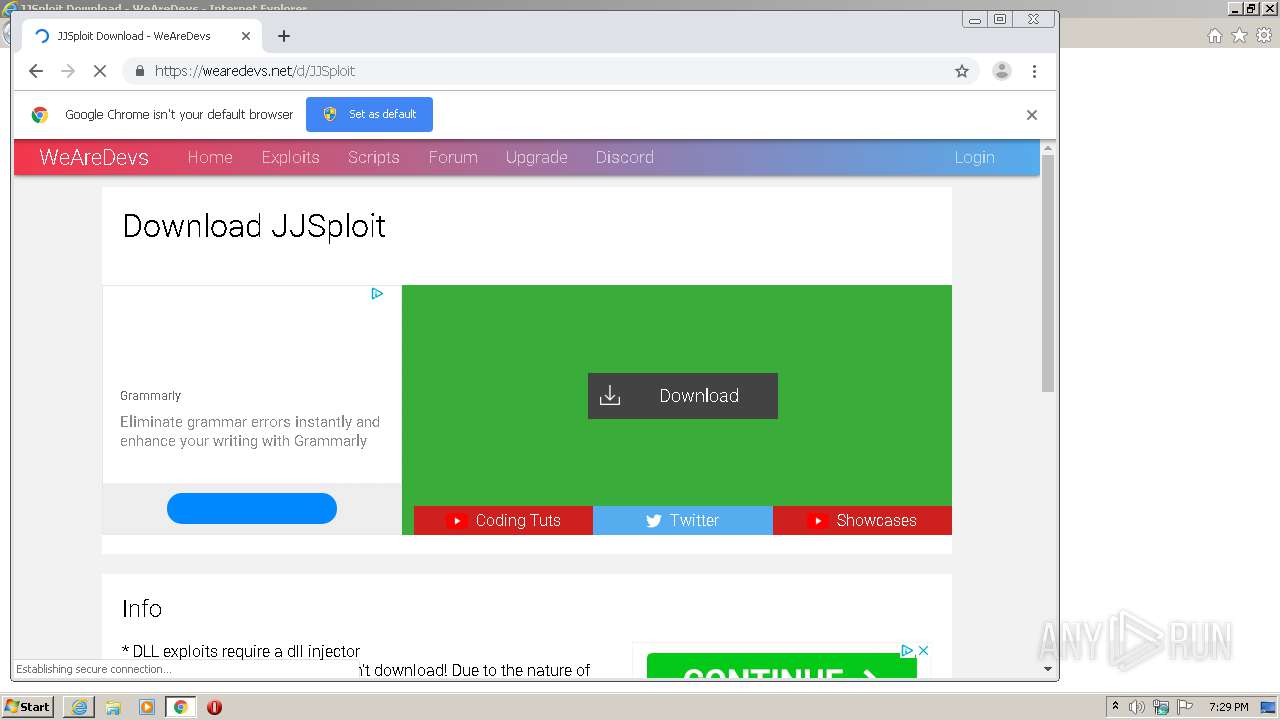Open the Showcases YouTube button

862,520
